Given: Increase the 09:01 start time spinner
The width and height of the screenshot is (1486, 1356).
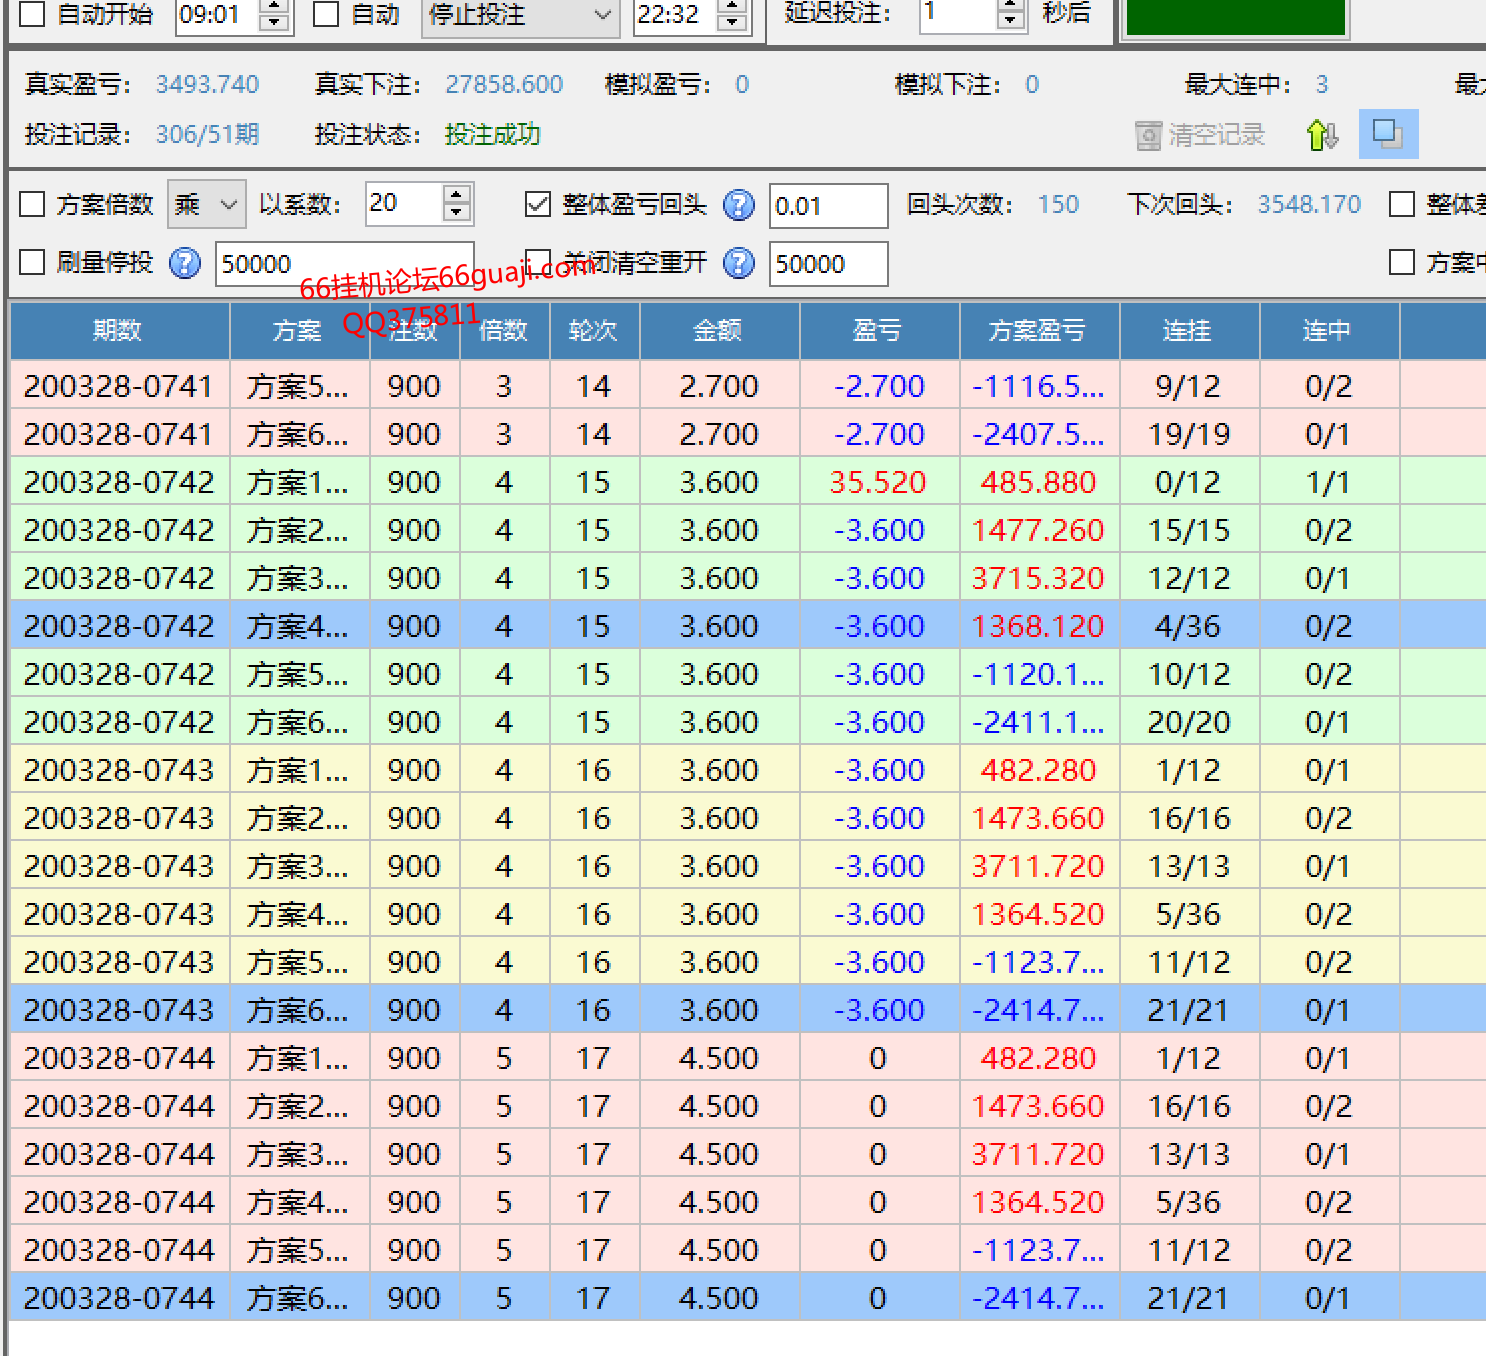Looking at the screenshot, I should pyautogui.click(x=273, y=7).
